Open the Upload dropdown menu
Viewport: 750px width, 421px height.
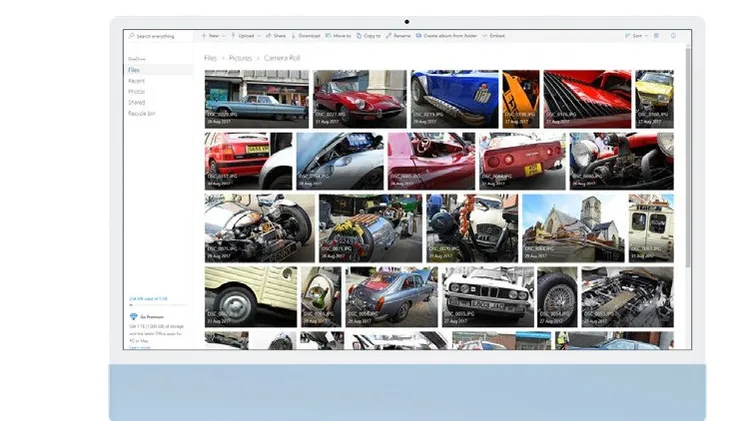[x=246, y=36]
